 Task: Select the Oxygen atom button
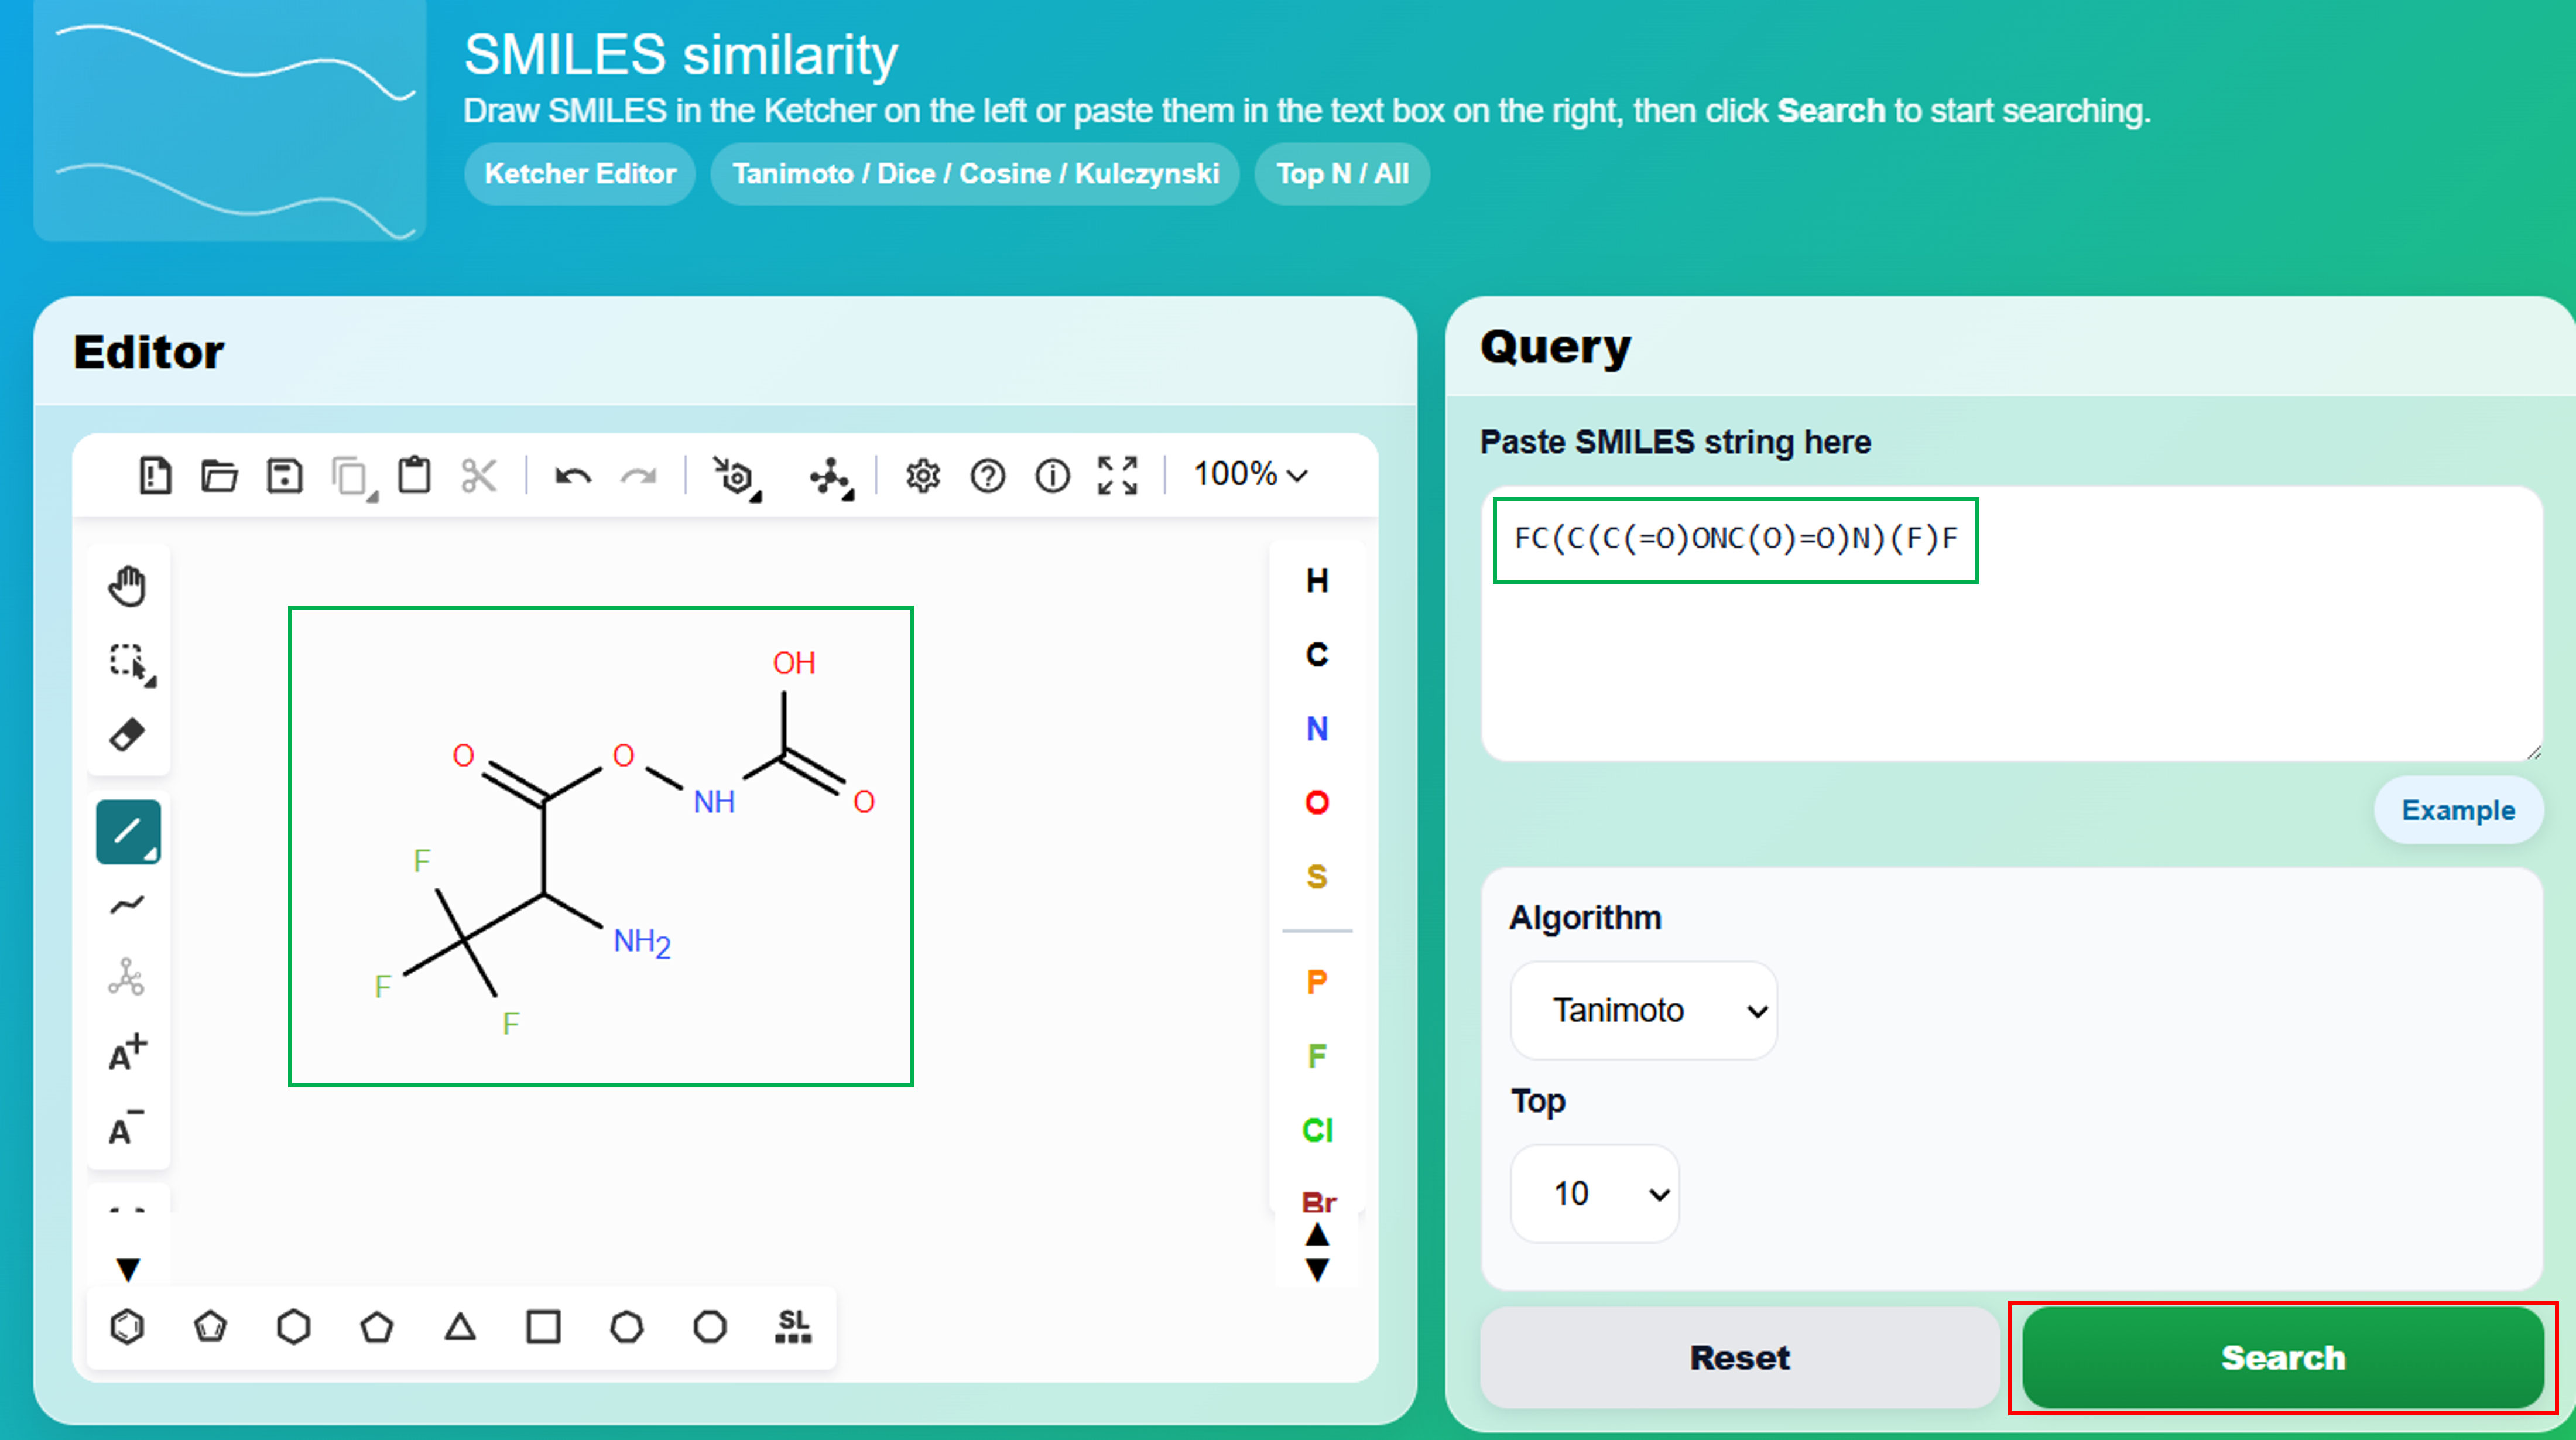[1318, 803]
